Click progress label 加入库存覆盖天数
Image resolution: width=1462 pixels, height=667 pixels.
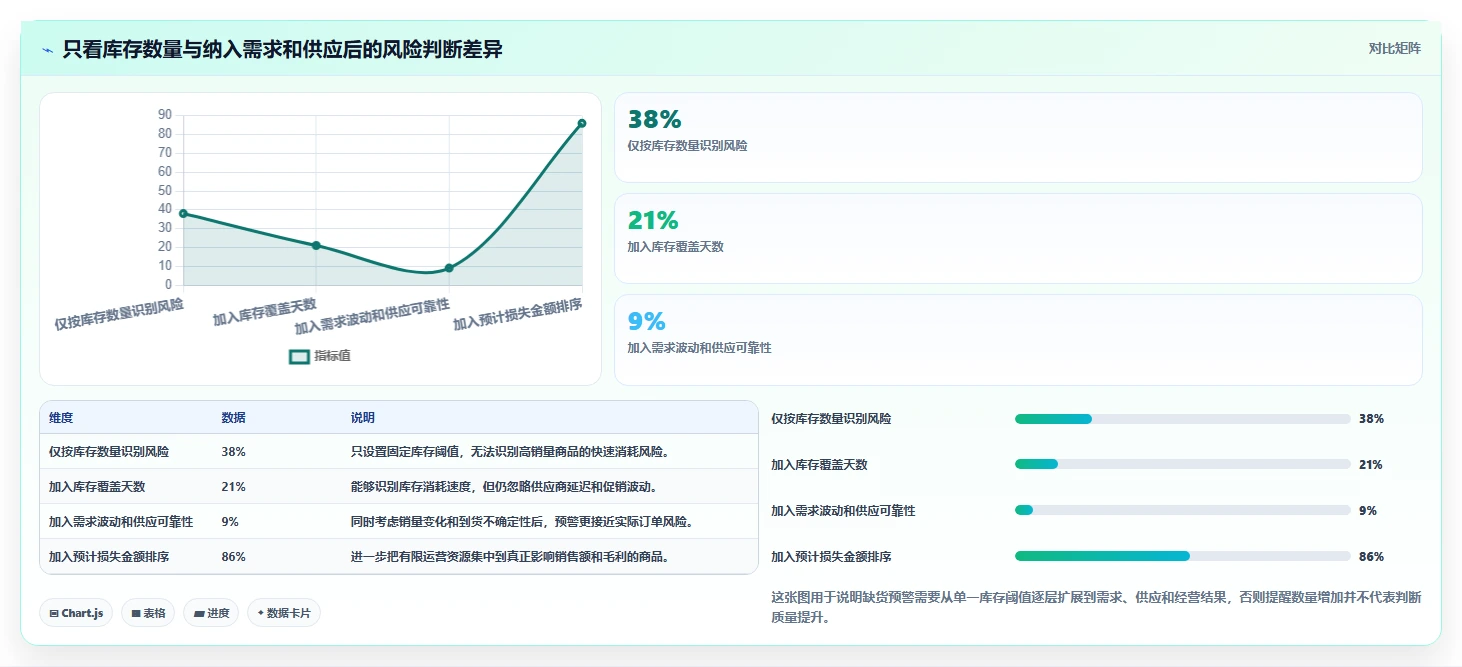(819, 465)
